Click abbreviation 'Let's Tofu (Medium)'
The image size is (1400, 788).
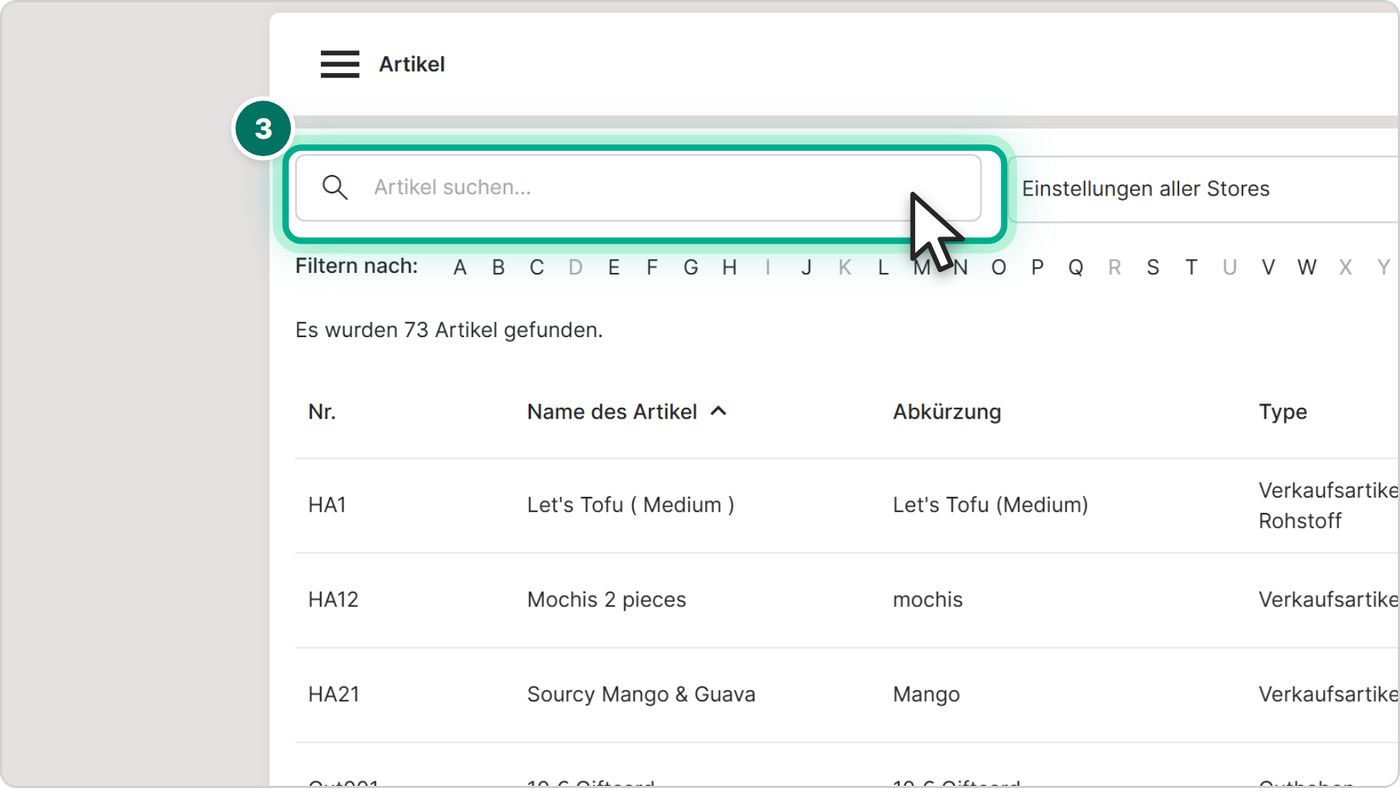(991, 505)
